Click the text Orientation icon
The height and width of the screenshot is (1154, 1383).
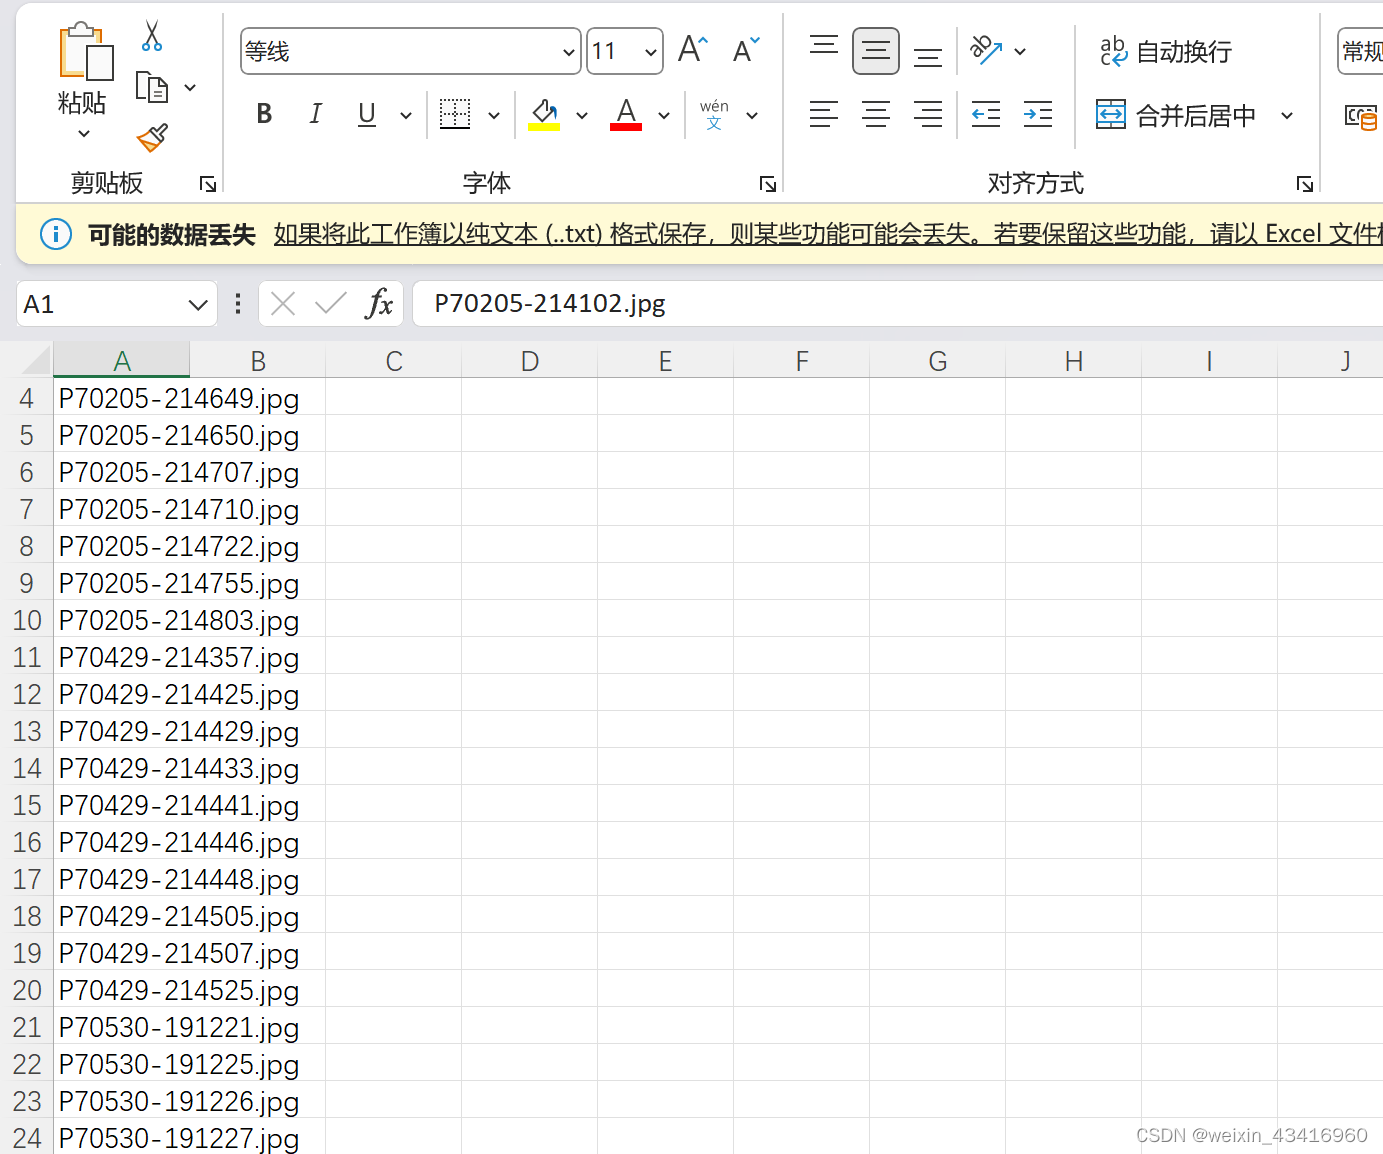986,50
